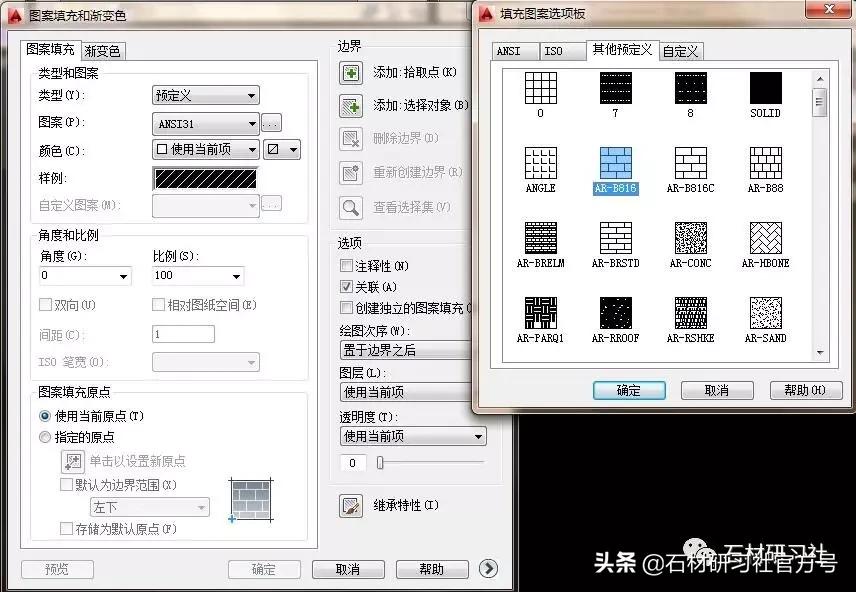The image size is (856, 592).
Task: Select the 添加:选择对象 icon
Action: (x=350, y=104)
